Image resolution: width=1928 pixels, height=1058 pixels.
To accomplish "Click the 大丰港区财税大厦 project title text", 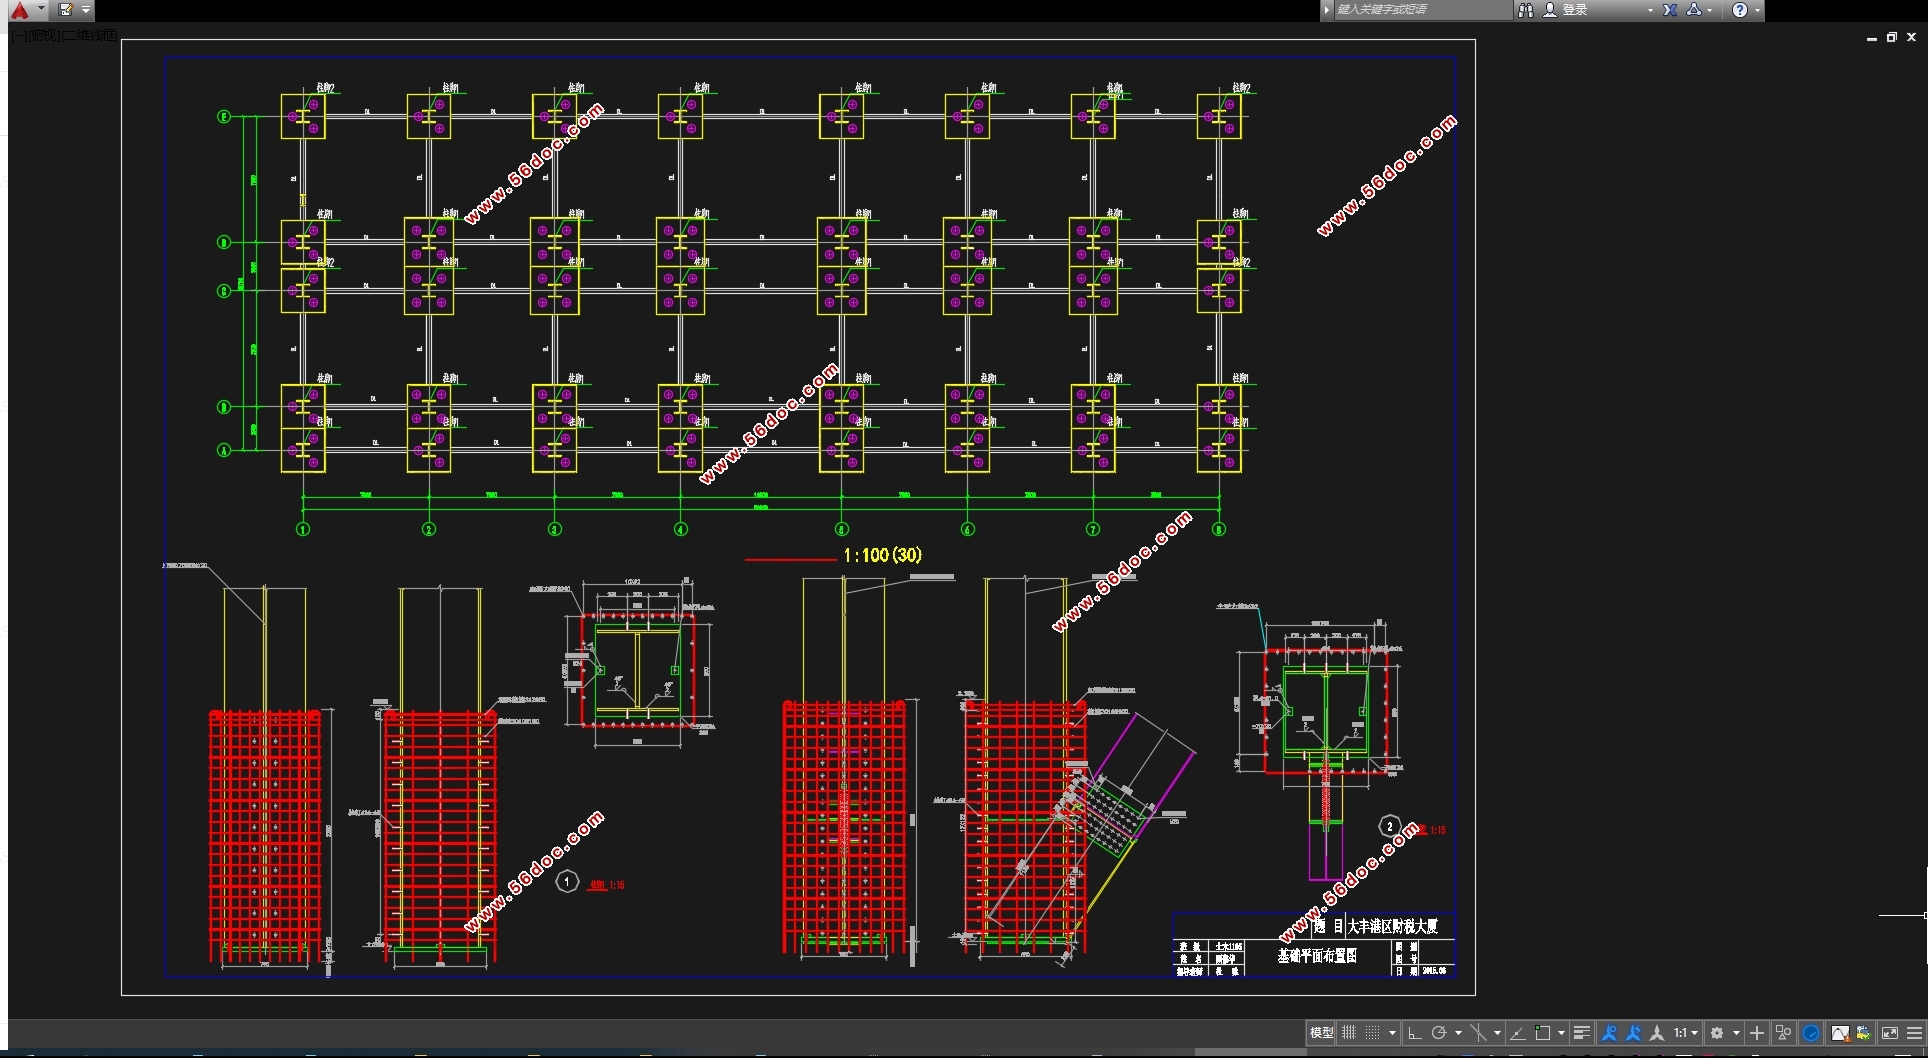I will (x=1393, y=926).
